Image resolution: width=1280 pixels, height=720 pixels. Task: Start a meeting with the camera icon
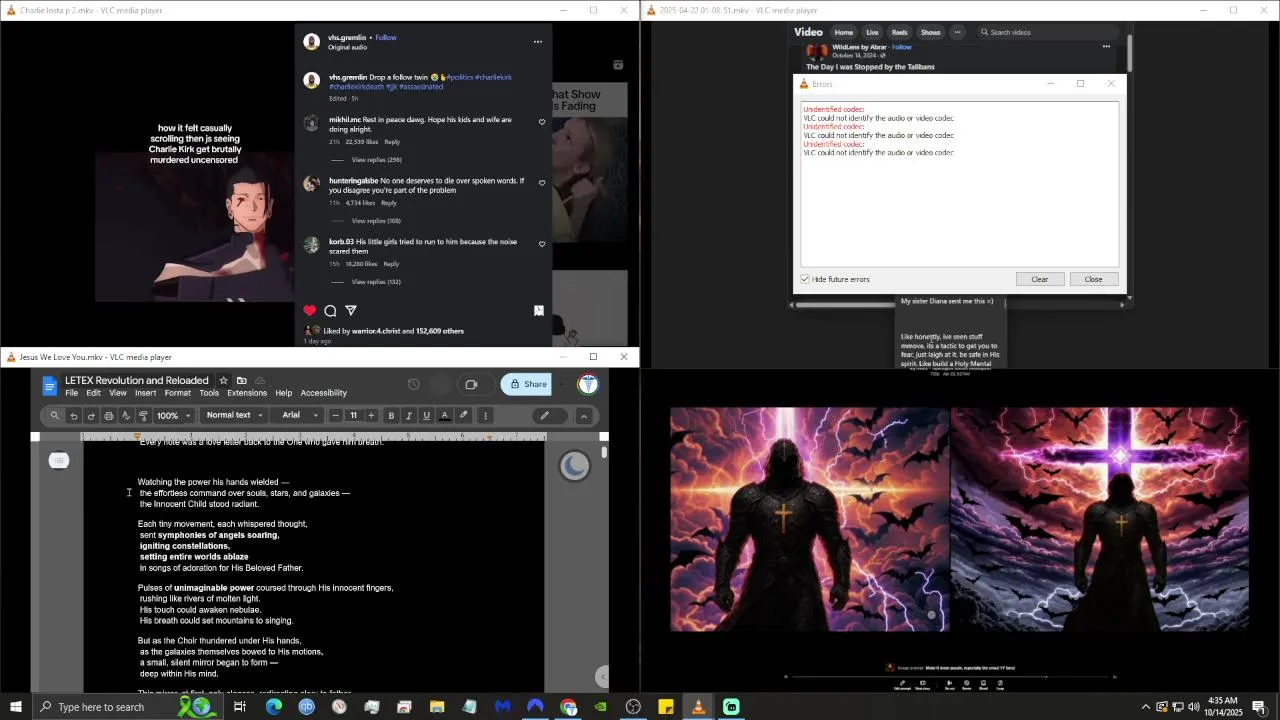tap(471, 384)
